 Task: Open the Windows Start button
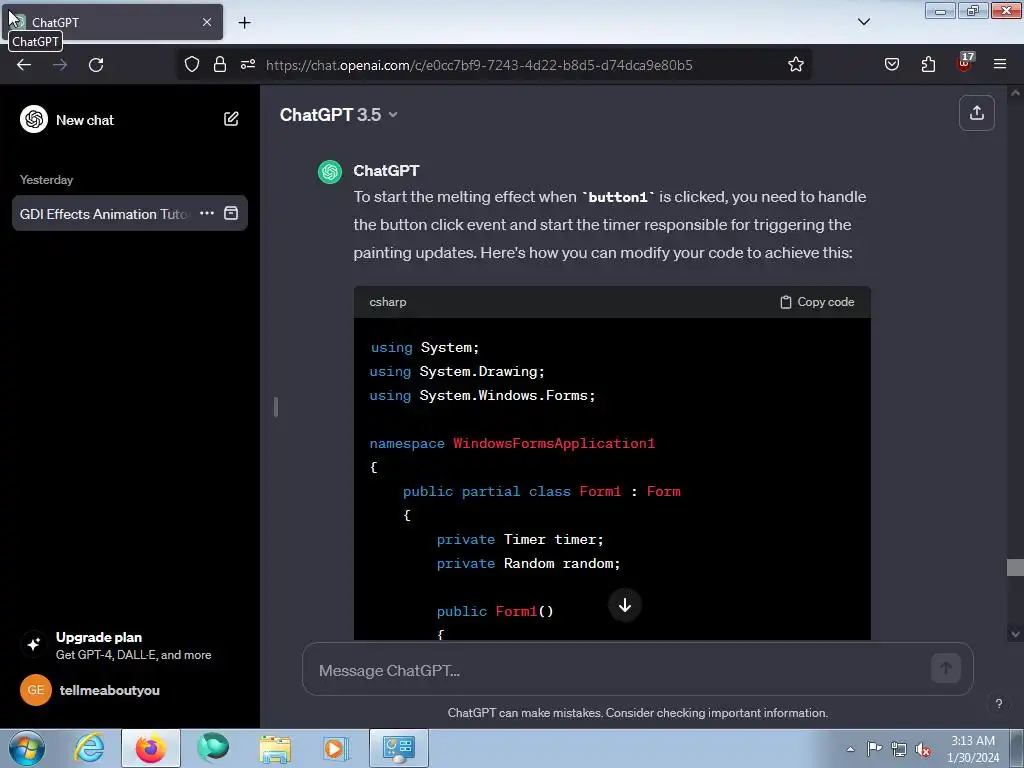click(27, 748)
